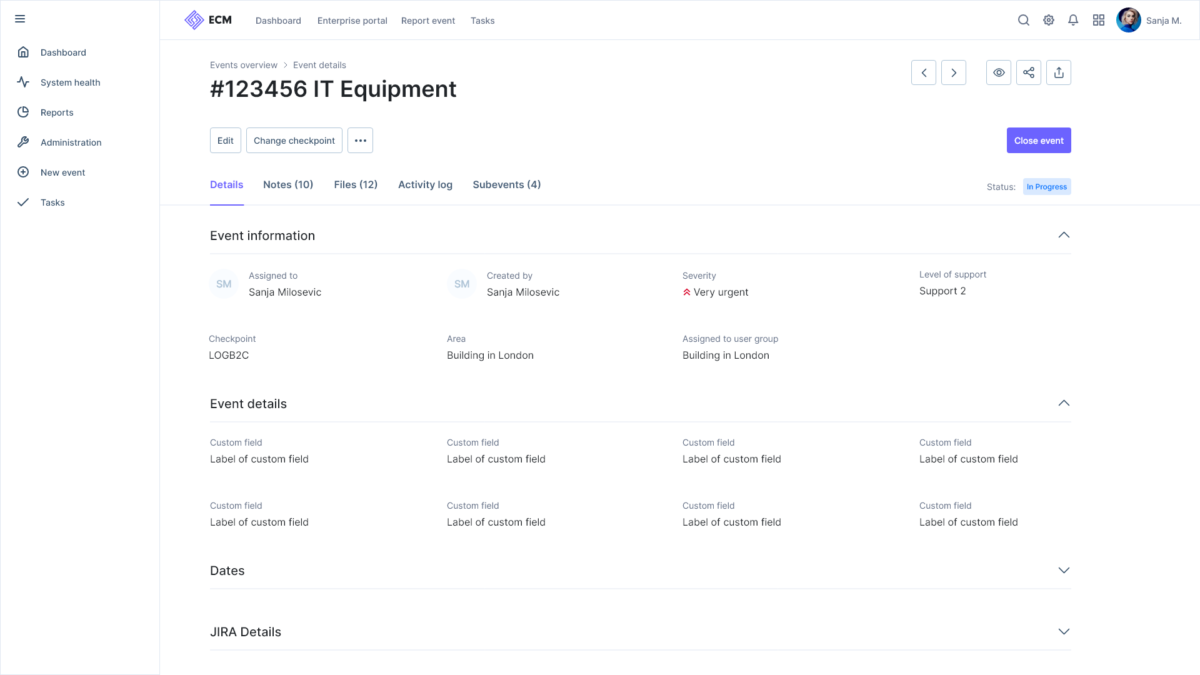Open the app grid icon near the avatar
Screen dimensions: 1200x675
1098,20
